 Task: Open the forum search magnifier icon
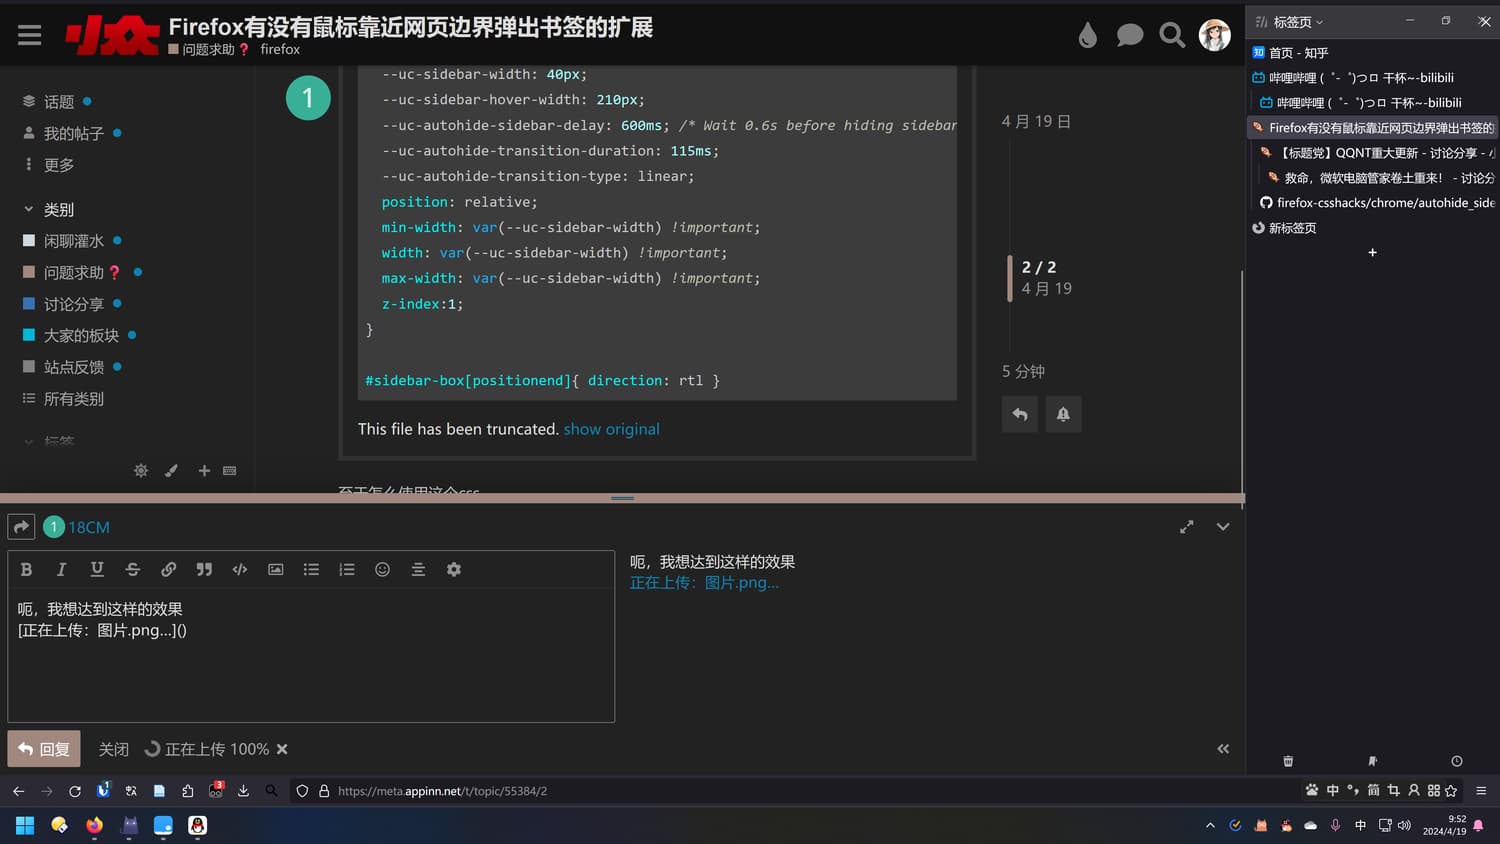(1171, 36)
